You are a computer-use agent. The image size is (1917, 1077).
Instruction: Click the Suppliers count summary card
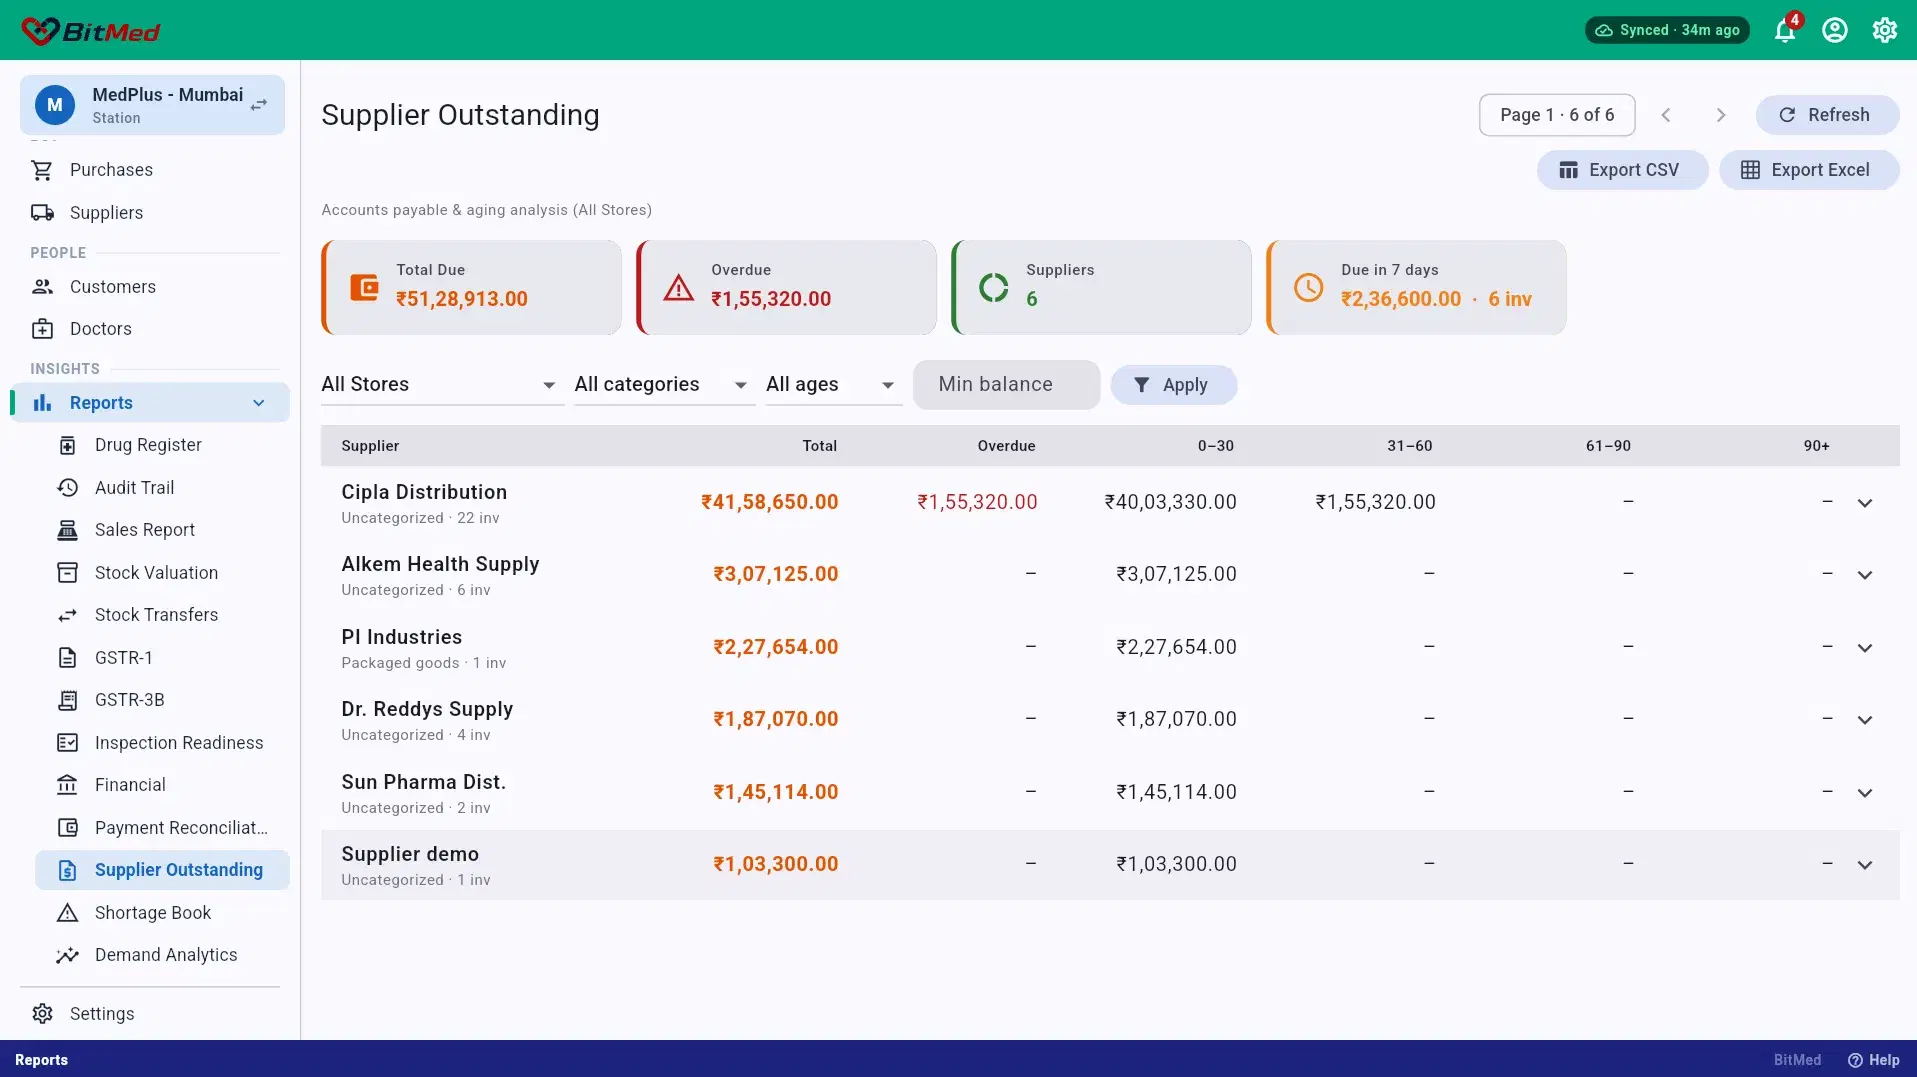tap(1101, 287)
